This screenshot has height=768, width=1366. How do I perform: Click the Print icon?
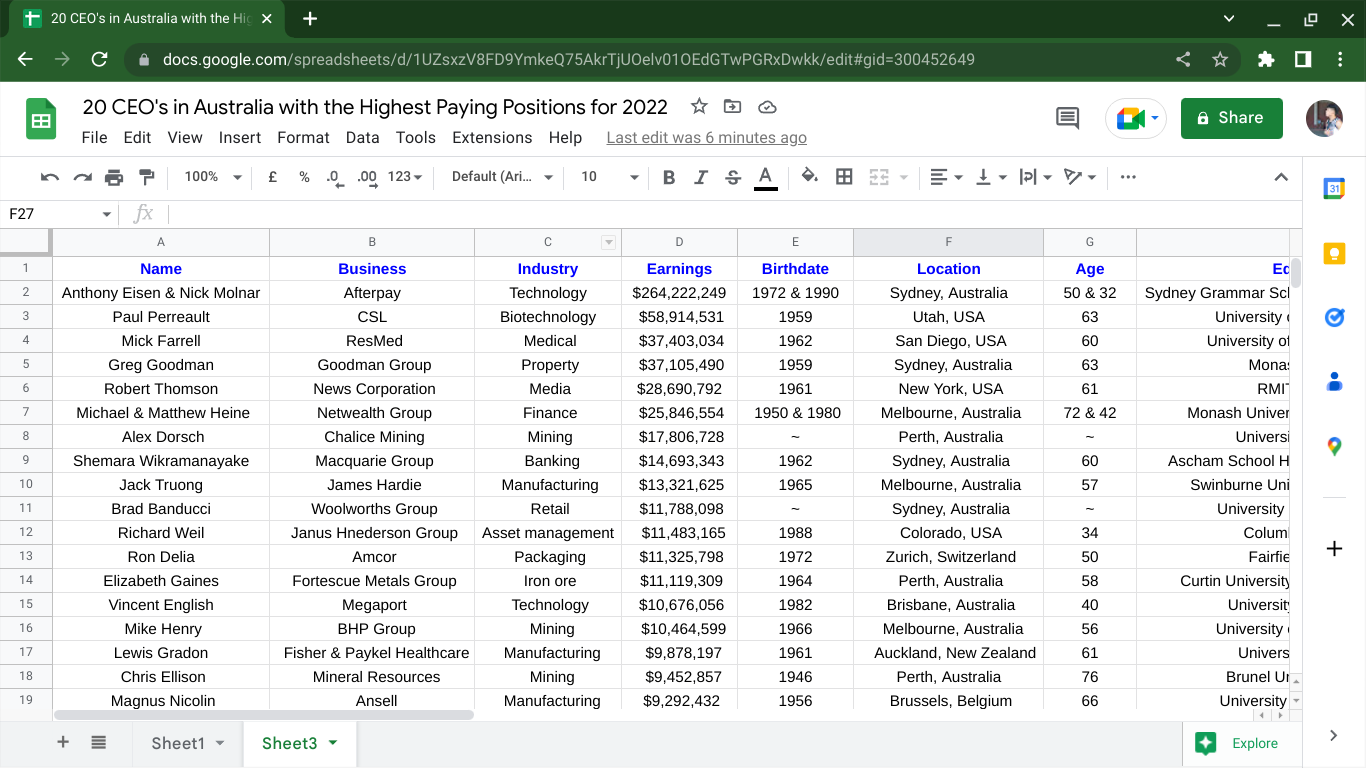(x=114, y=177)
